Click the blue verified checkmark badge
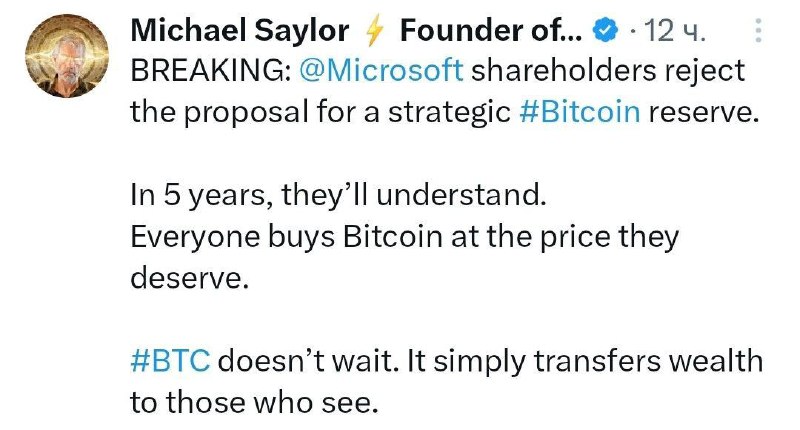This screenshot has width=800, height=430. tap(605, 31)
